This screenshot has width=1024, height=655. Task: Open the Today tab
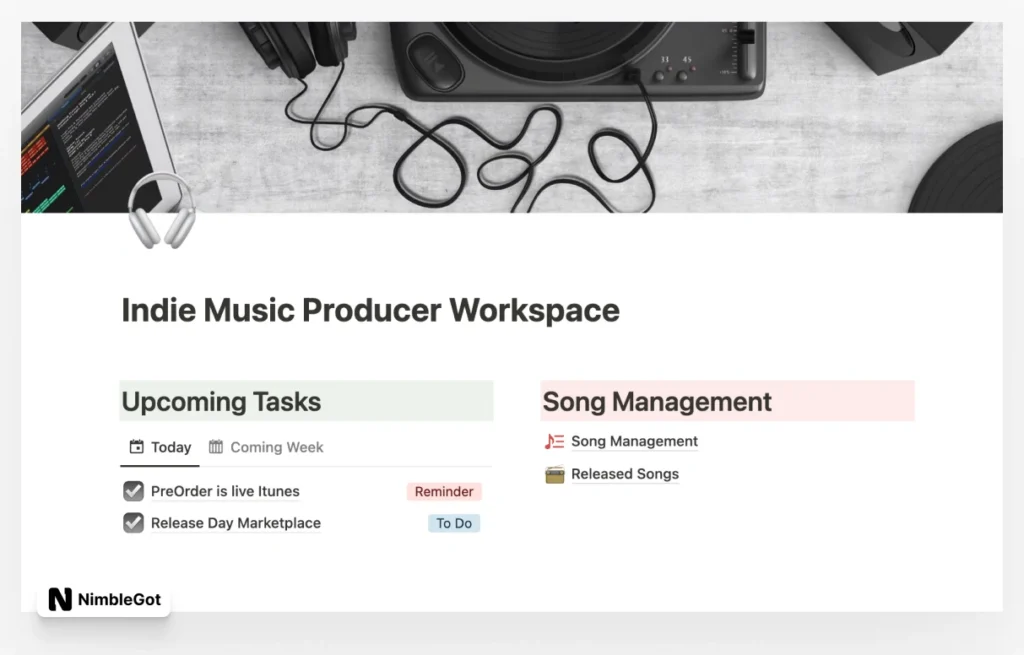pyautogui.click(x=160, y=447)
